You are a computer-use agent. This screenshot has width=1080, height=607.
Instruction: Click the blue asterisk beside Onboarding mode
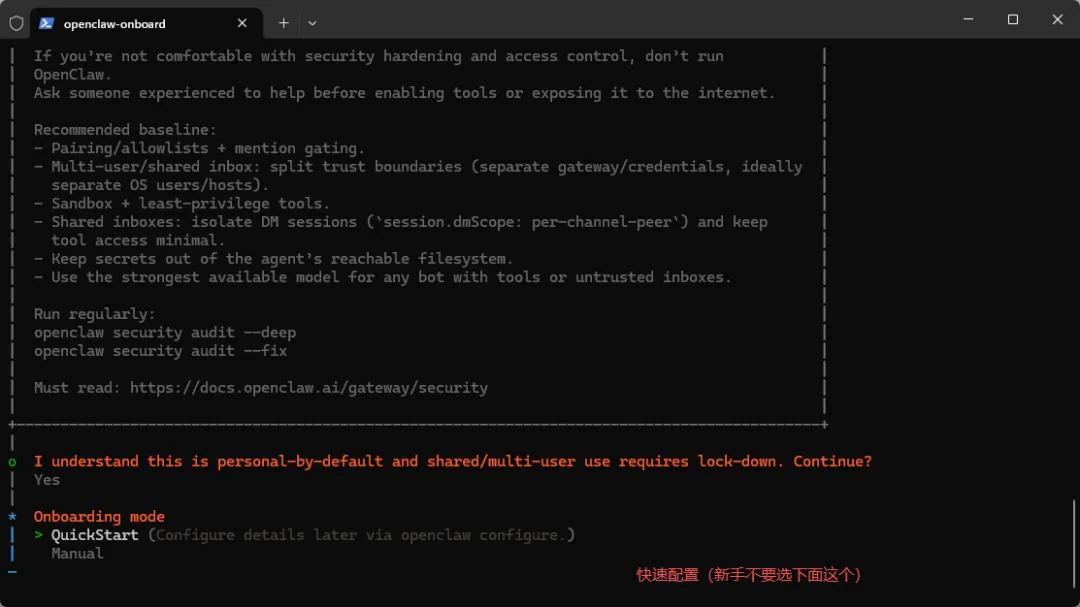[12, 517]
